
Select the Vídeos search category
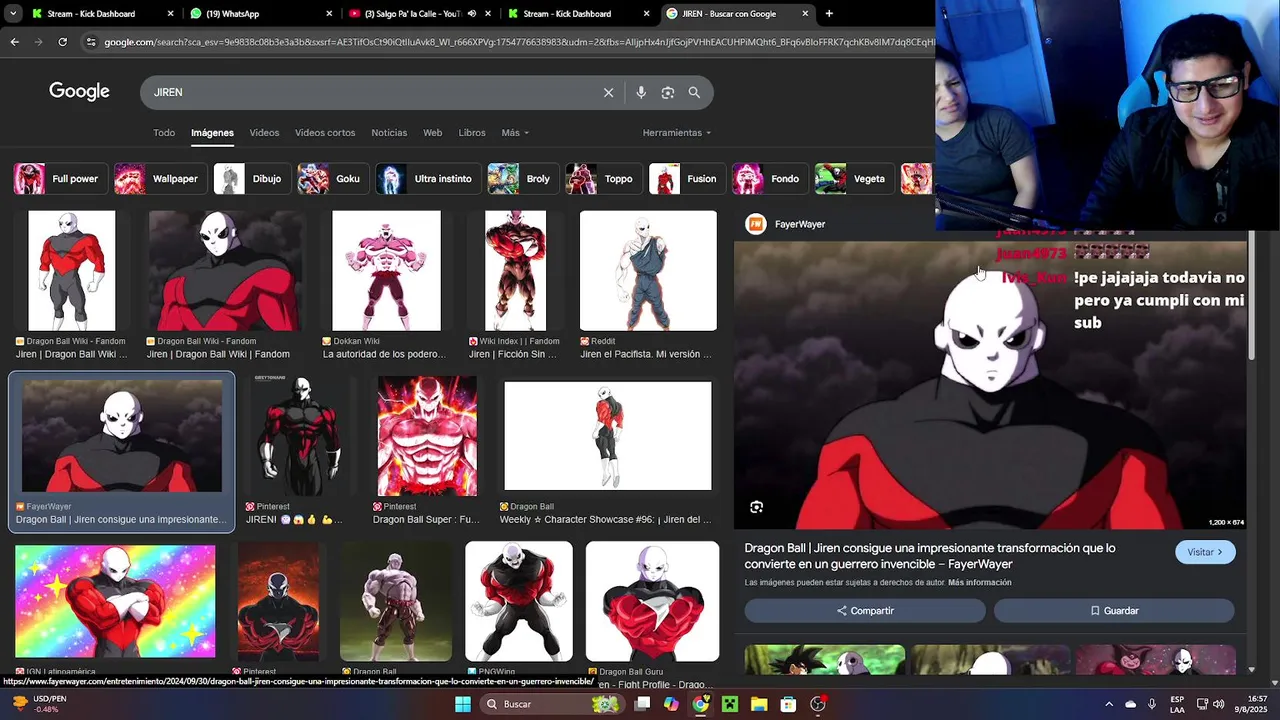pos(264,133)
